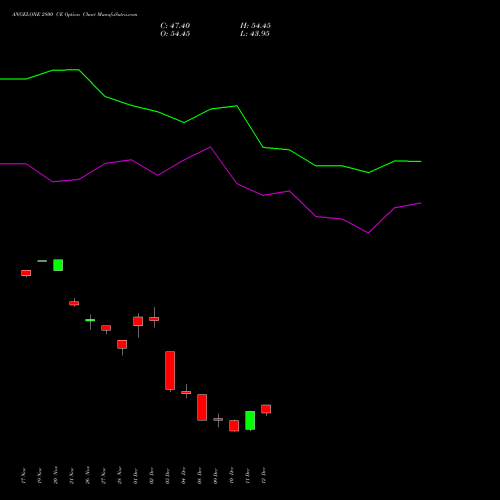Click the '09 Dec' date label
Viewport: 500px width, 500px height.
(215, 476)
